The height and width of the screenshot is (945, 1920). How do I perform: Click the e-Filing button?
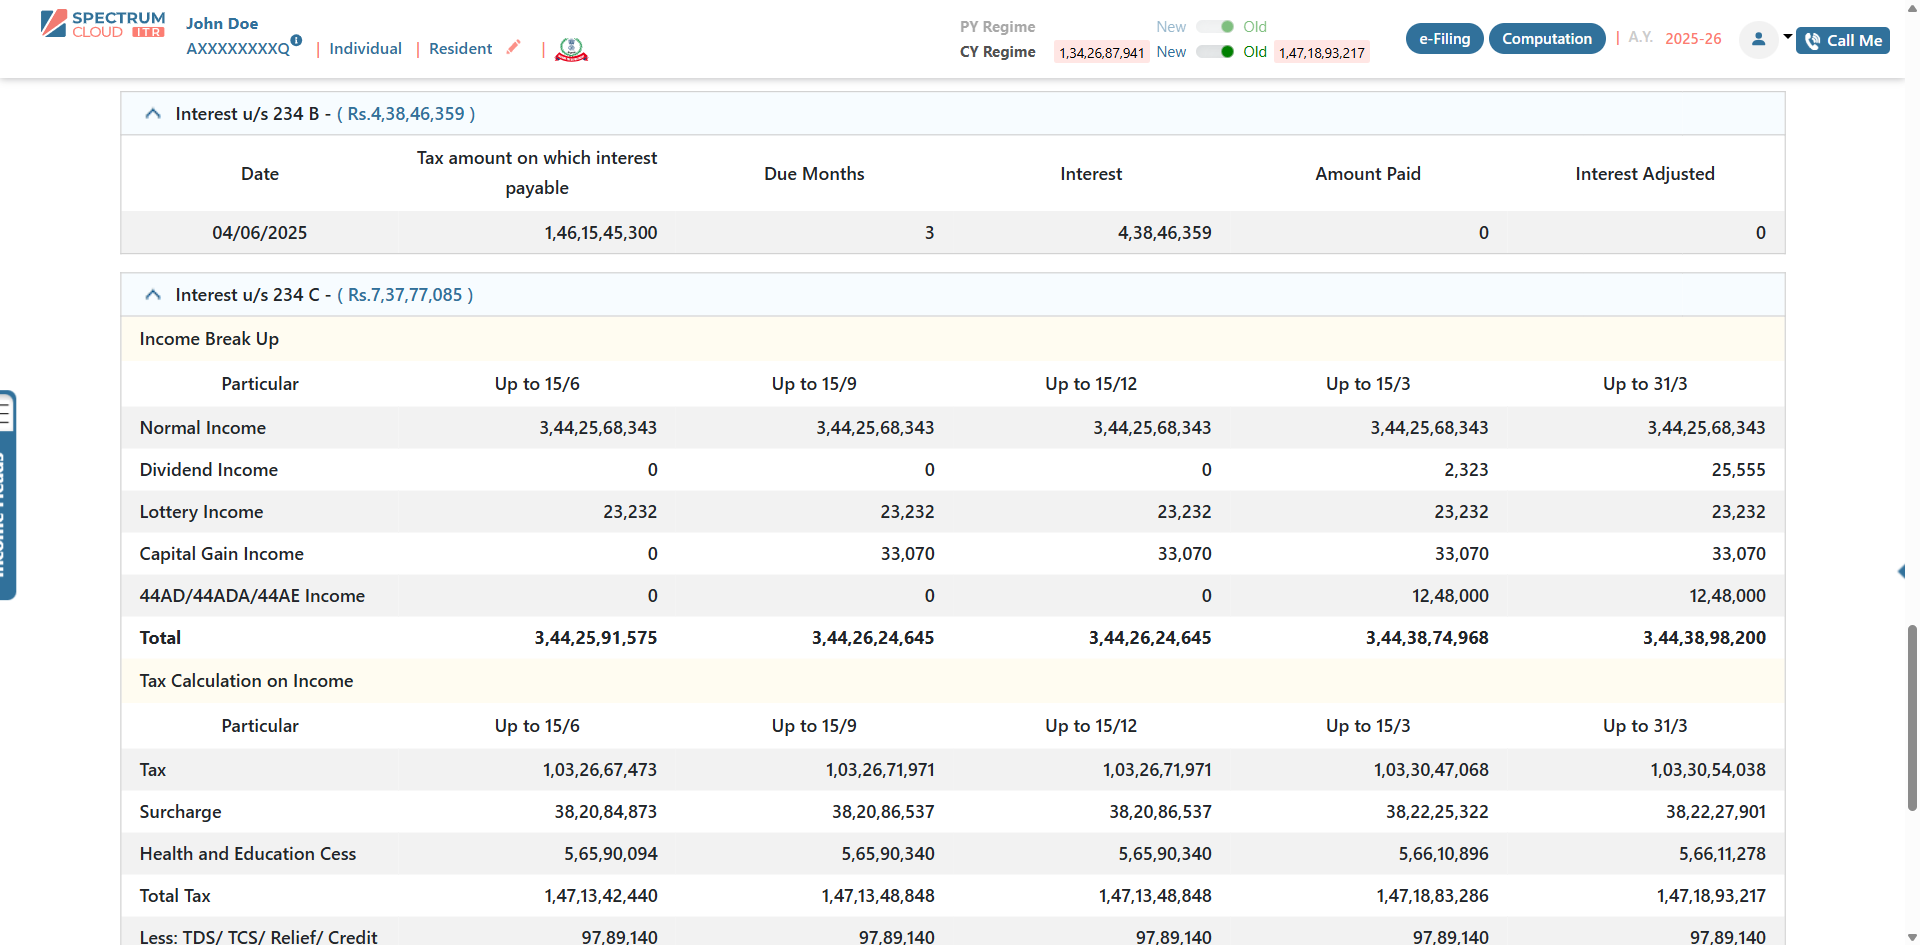[1444, 38]
